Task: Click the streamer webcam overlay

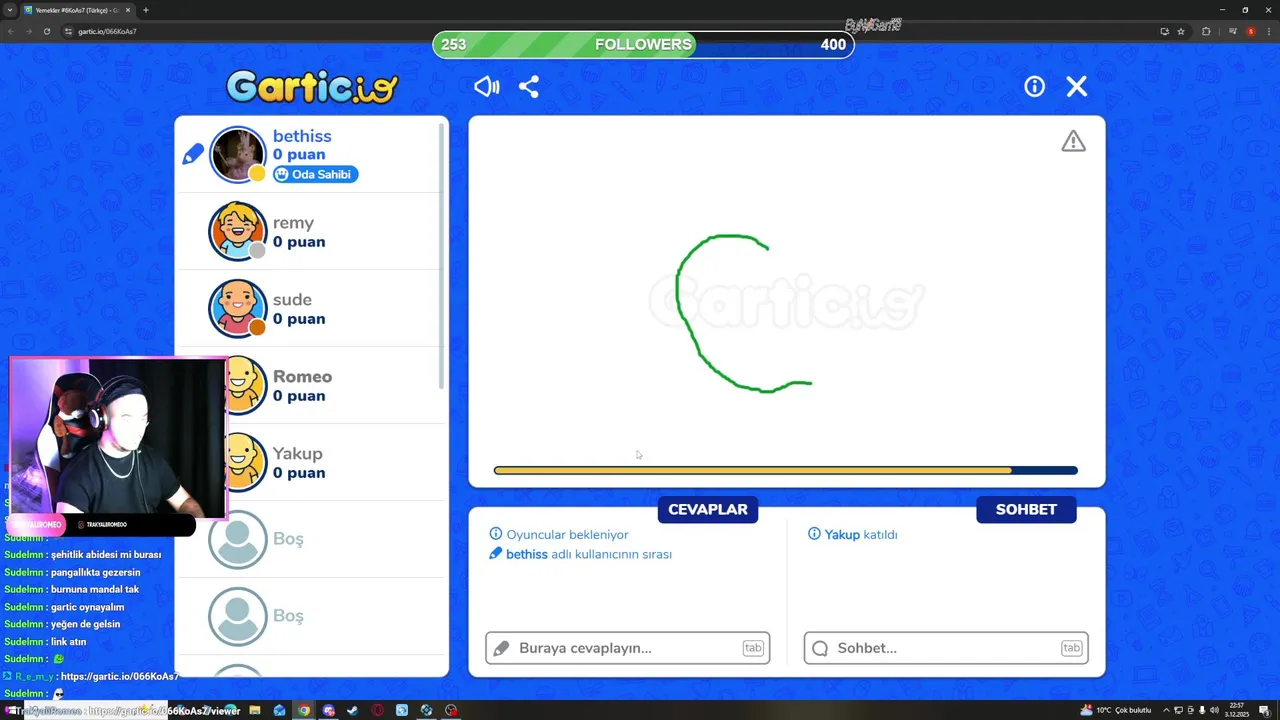Action: (118, 438)
